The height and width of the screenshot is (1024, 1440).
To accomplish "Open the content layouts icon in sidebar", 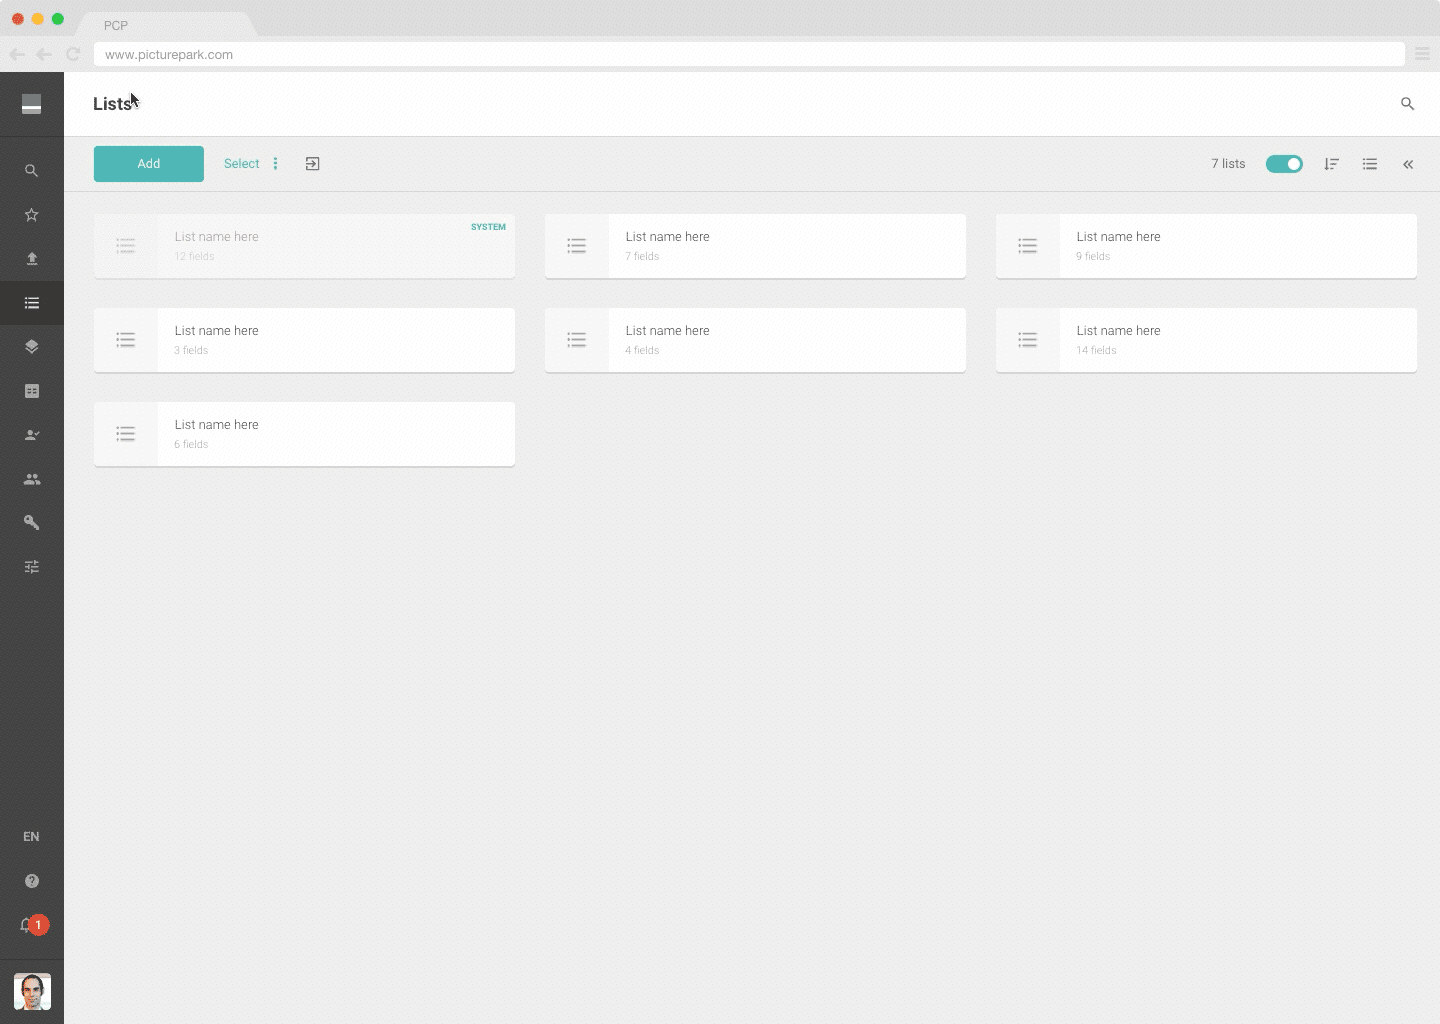I will click(32, 391).
